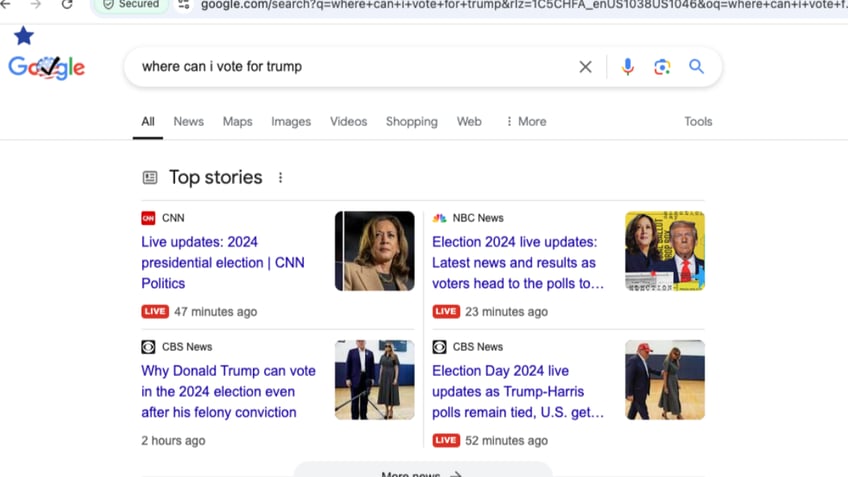Click the Google election doodle logo
Screen dimensions: 848x477
point(47,68)
